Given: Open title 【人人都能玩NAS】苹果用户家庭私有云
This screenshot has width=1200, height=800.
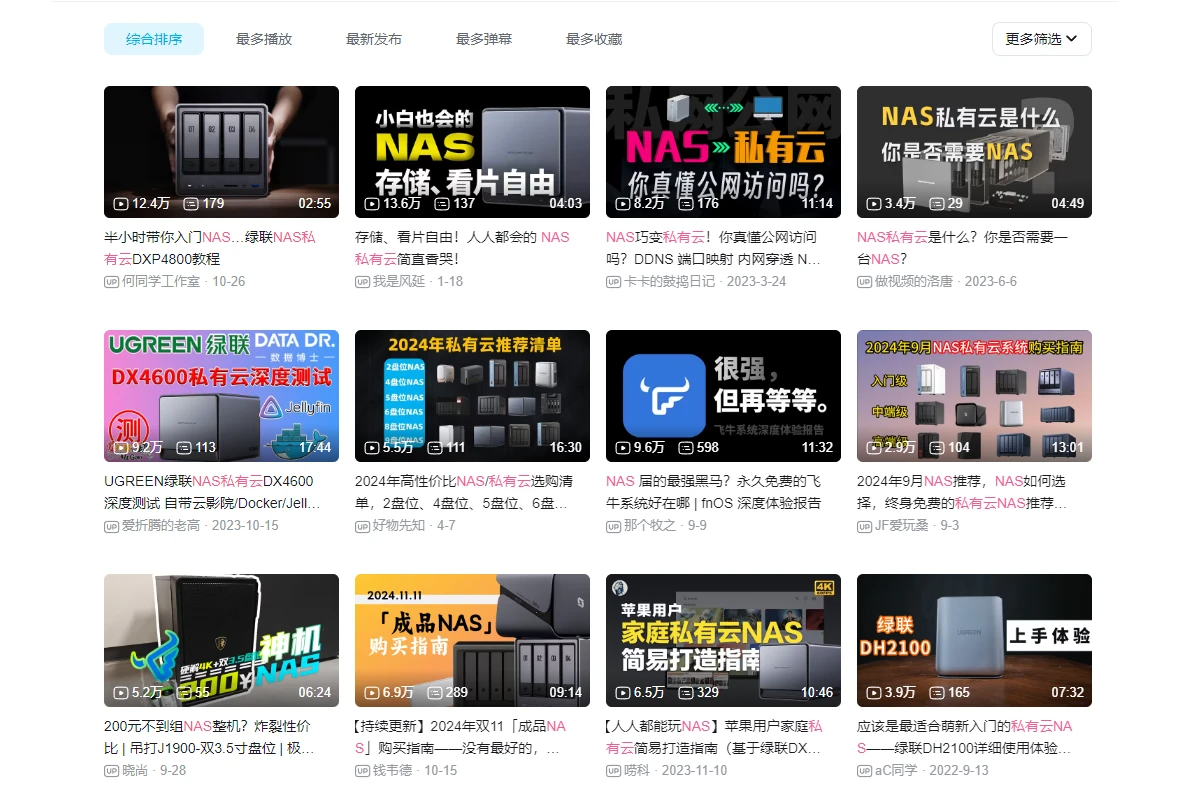Looking at the screenshot, I should tap(714, 736).
